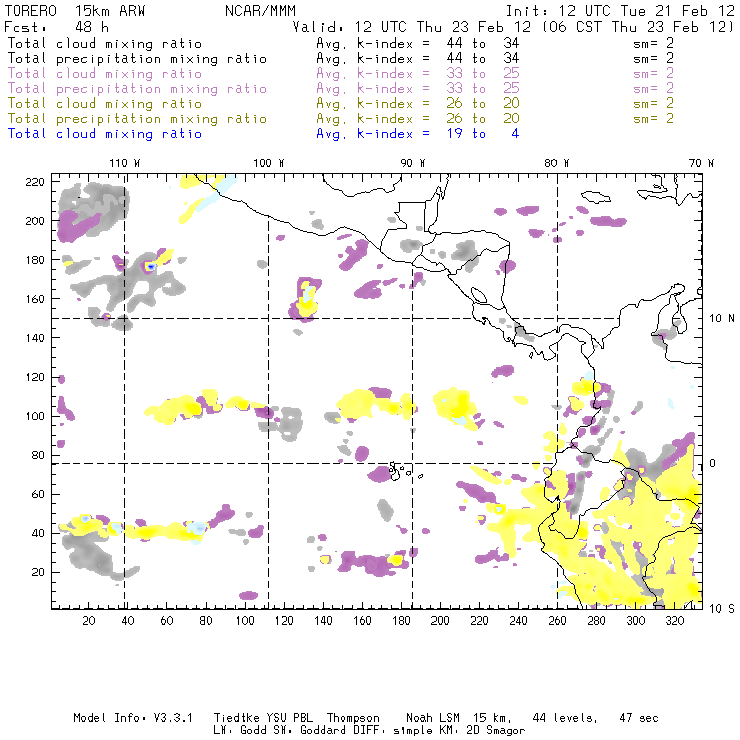
Task: Click the "80 W" longitude label
Action: click(557, 163)
